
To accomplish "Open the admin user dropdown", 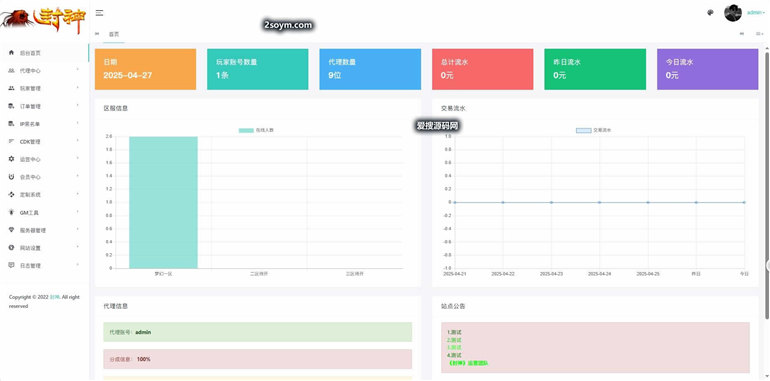I will 756,13.
